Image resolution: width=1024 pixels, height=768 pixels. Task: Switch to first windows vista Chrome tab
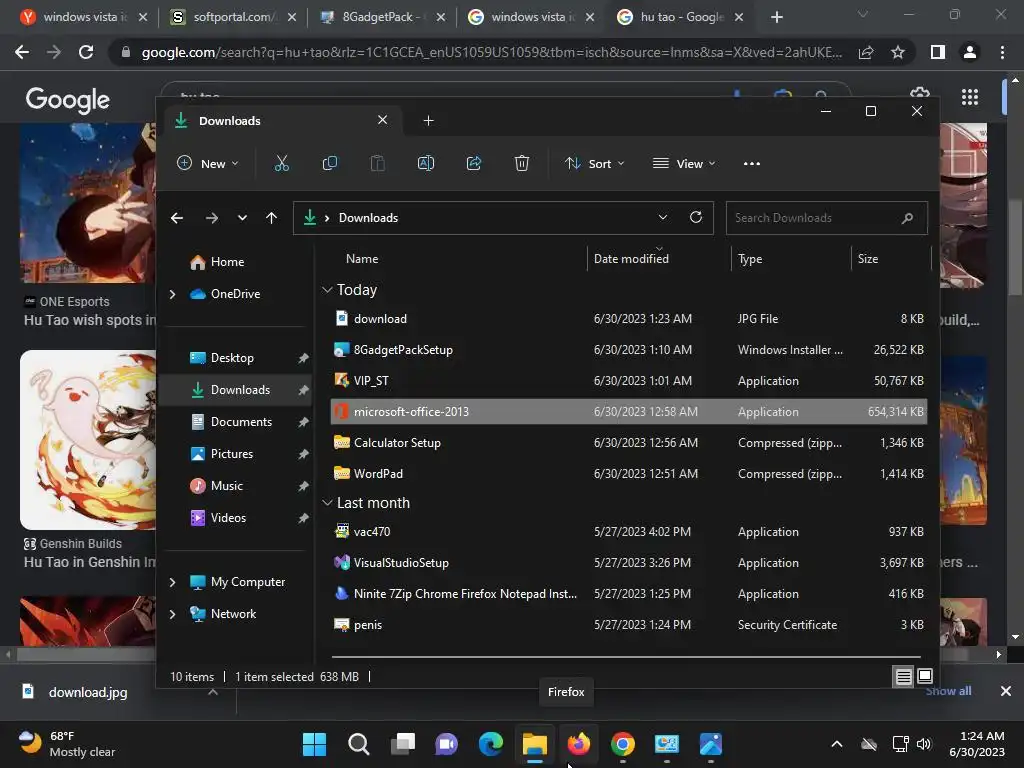coord(83,17)
